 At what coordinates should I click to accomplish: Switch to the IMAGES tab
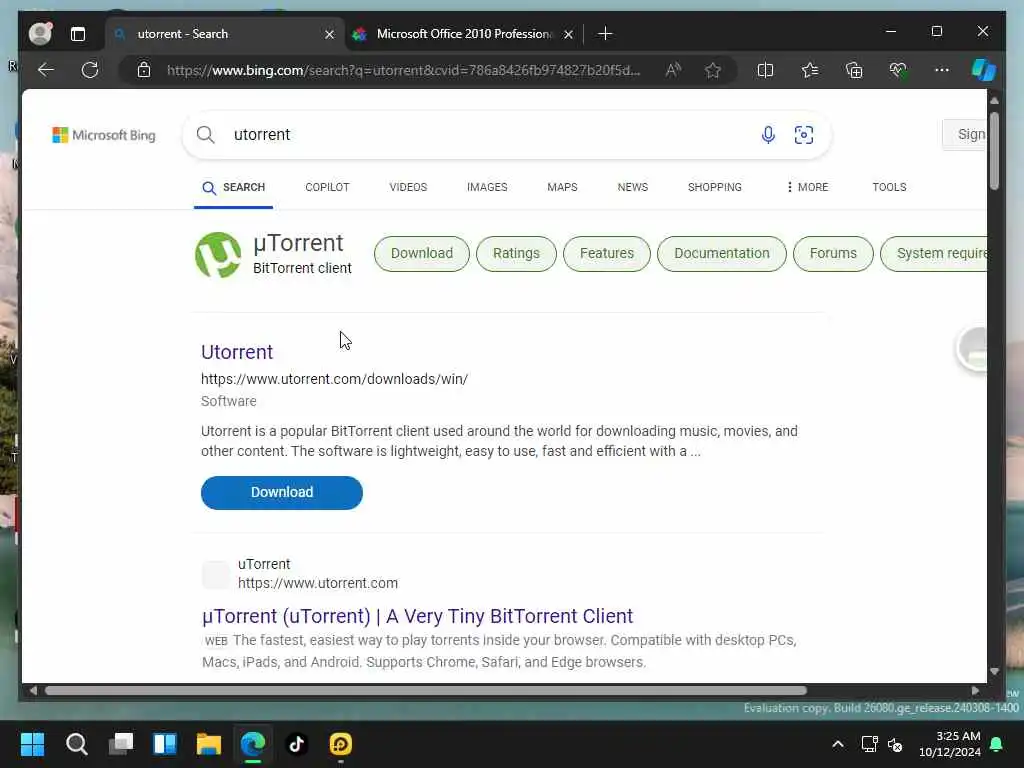487,187
